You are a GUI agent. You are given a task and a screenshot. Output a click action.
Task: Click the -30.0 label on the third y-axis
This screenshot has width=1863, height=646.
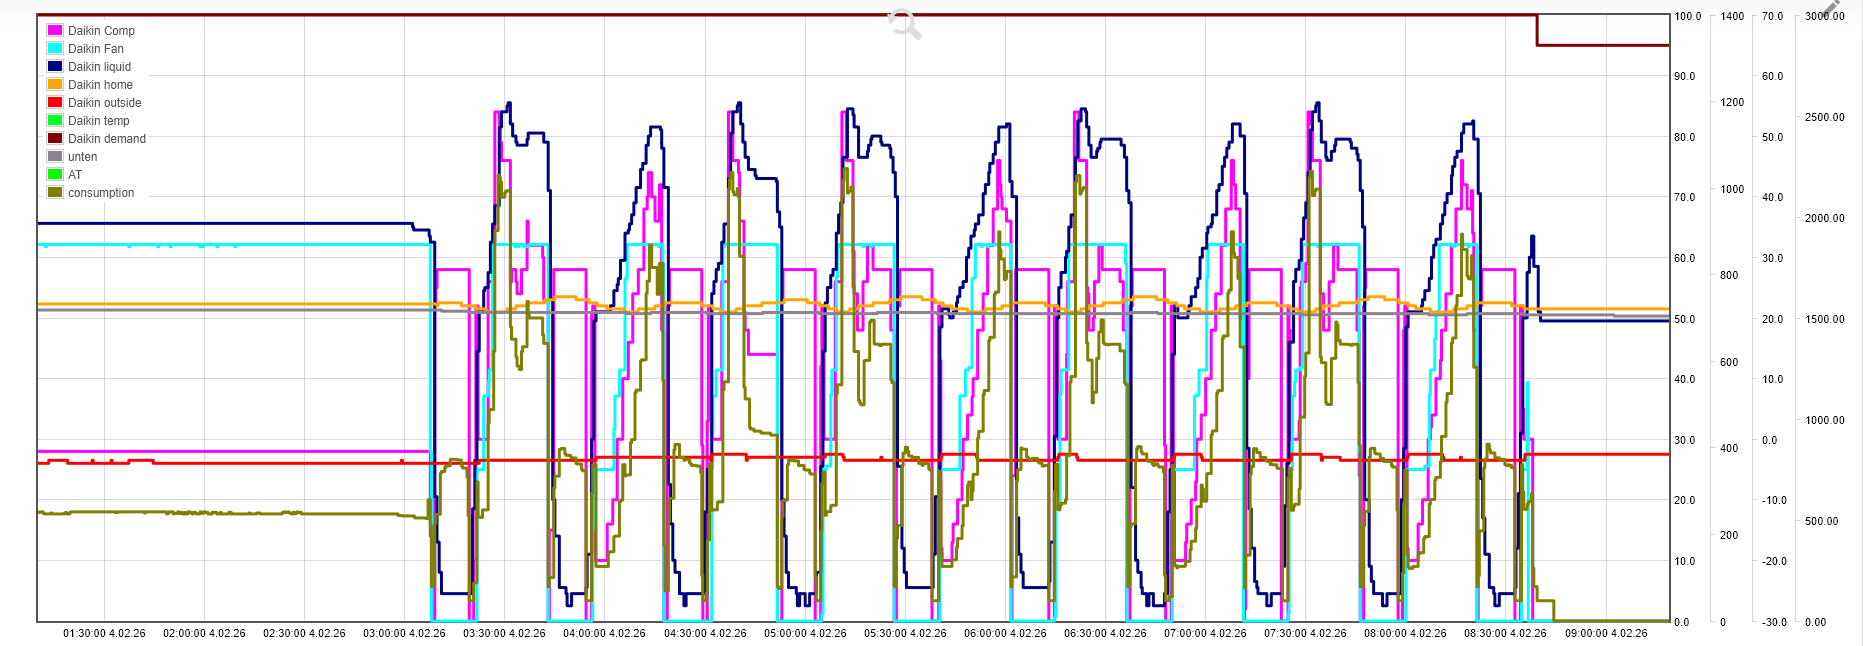pos(1773,622)
